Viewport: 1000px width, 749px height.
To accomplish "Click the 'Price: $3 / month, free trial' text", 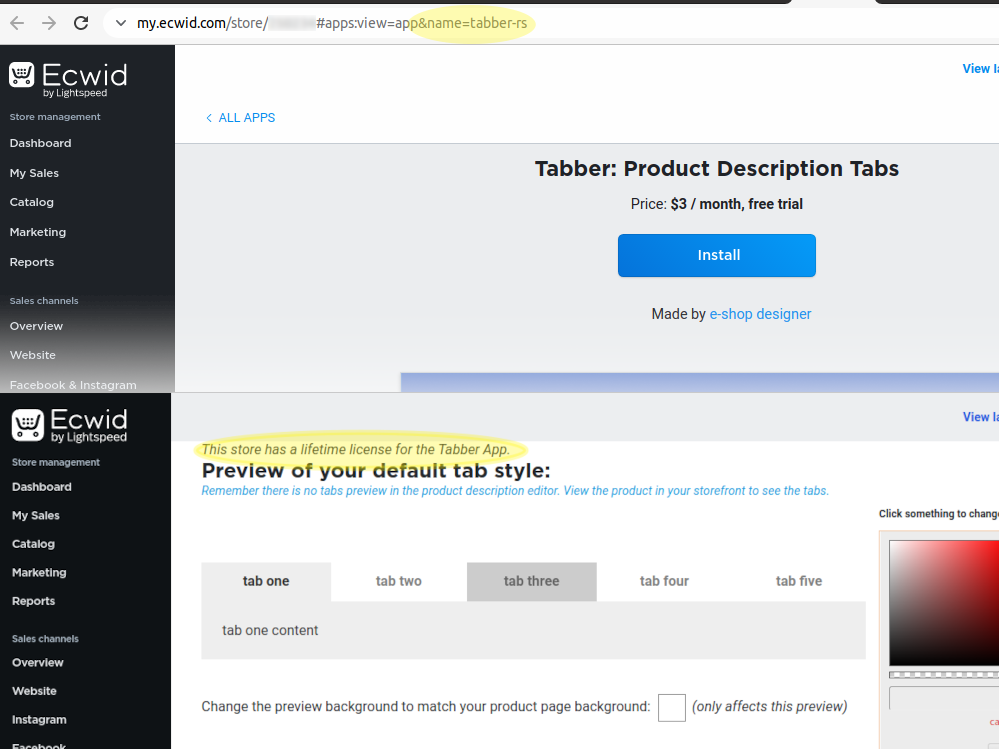I will (x=717, y=204).
